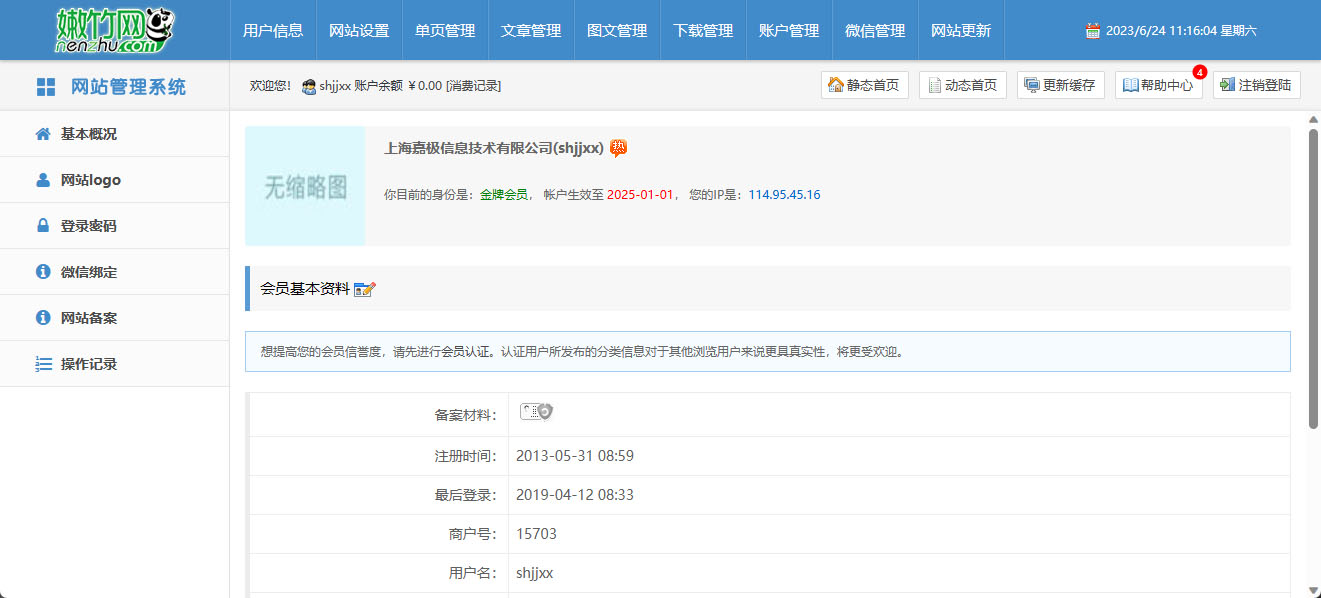1321x598 pixels.
Task: Open the 消费记录 link
Action: point(473,86)
